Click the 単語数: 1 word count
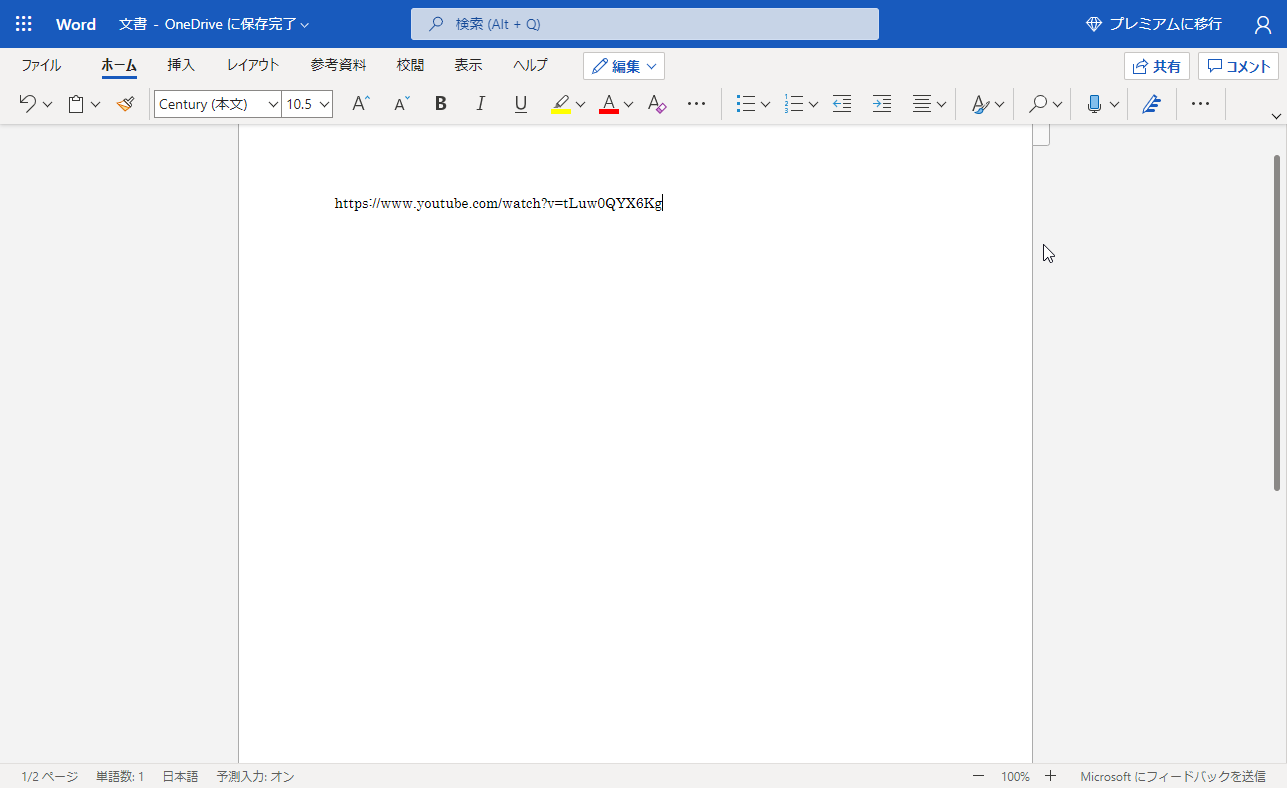Viewport: 1287px width, 788px height. pos(120,776)
